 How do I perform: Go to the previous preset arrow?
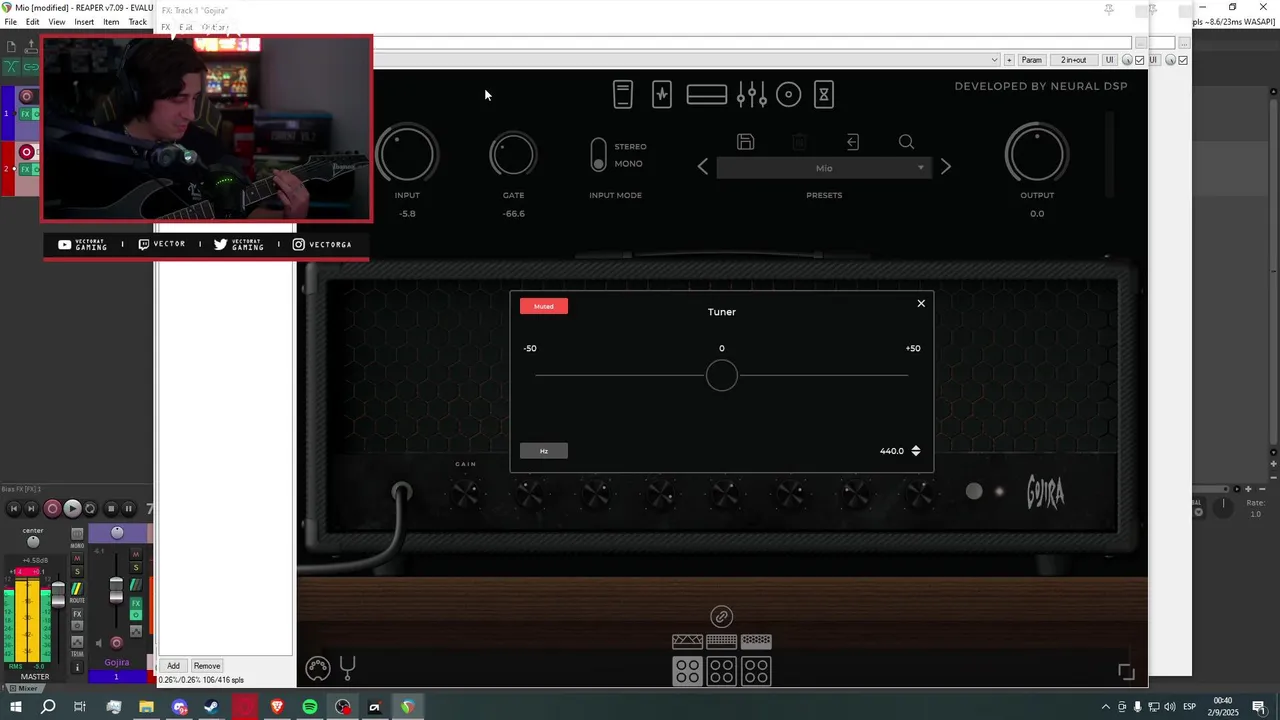point(702,167)
